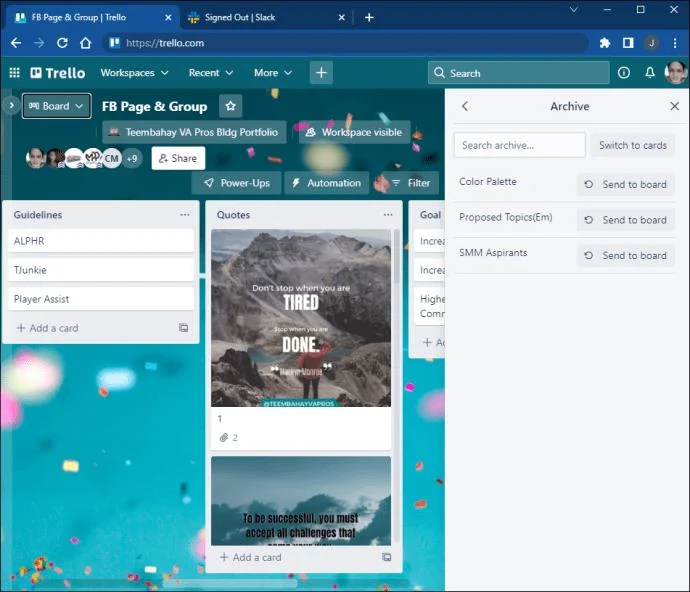Select the FB Page & Group Trello tab

(x=91, y=17)
